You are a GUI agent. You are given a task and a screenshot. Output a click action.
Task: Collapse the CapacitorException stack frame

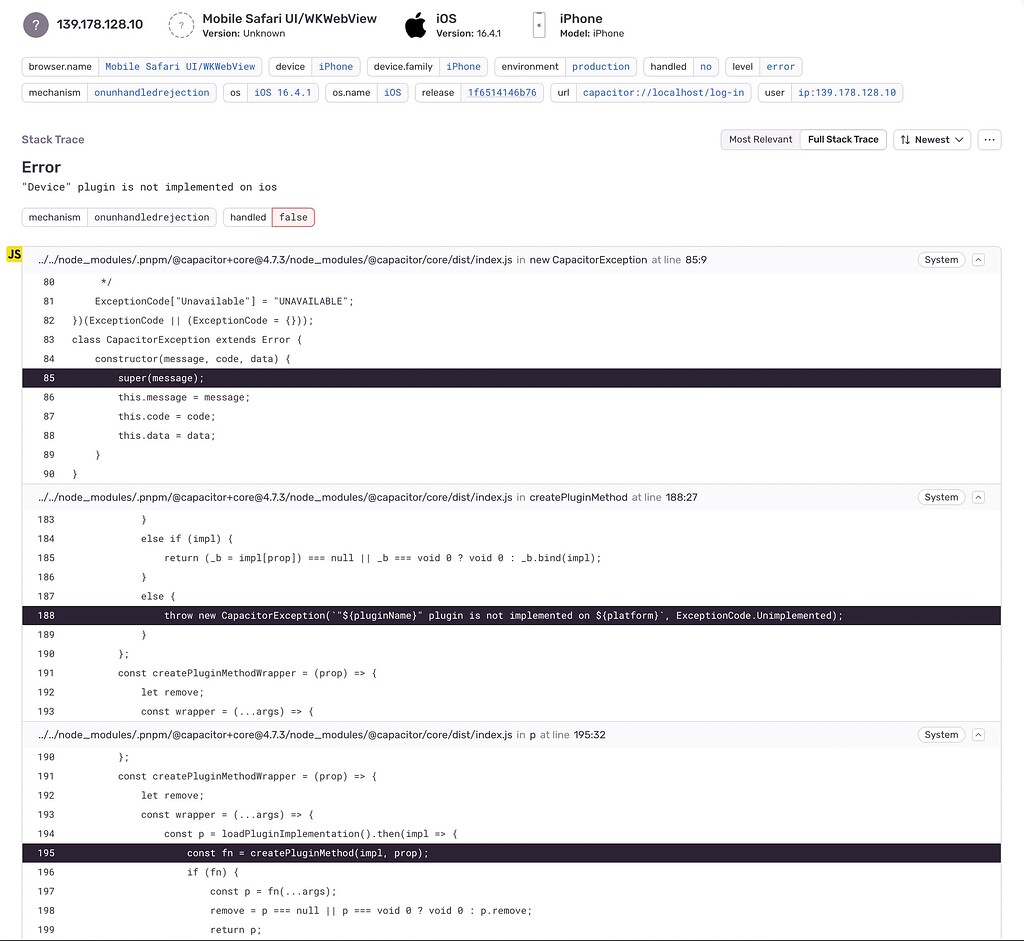pyautogui.click(x=976, y=259)
